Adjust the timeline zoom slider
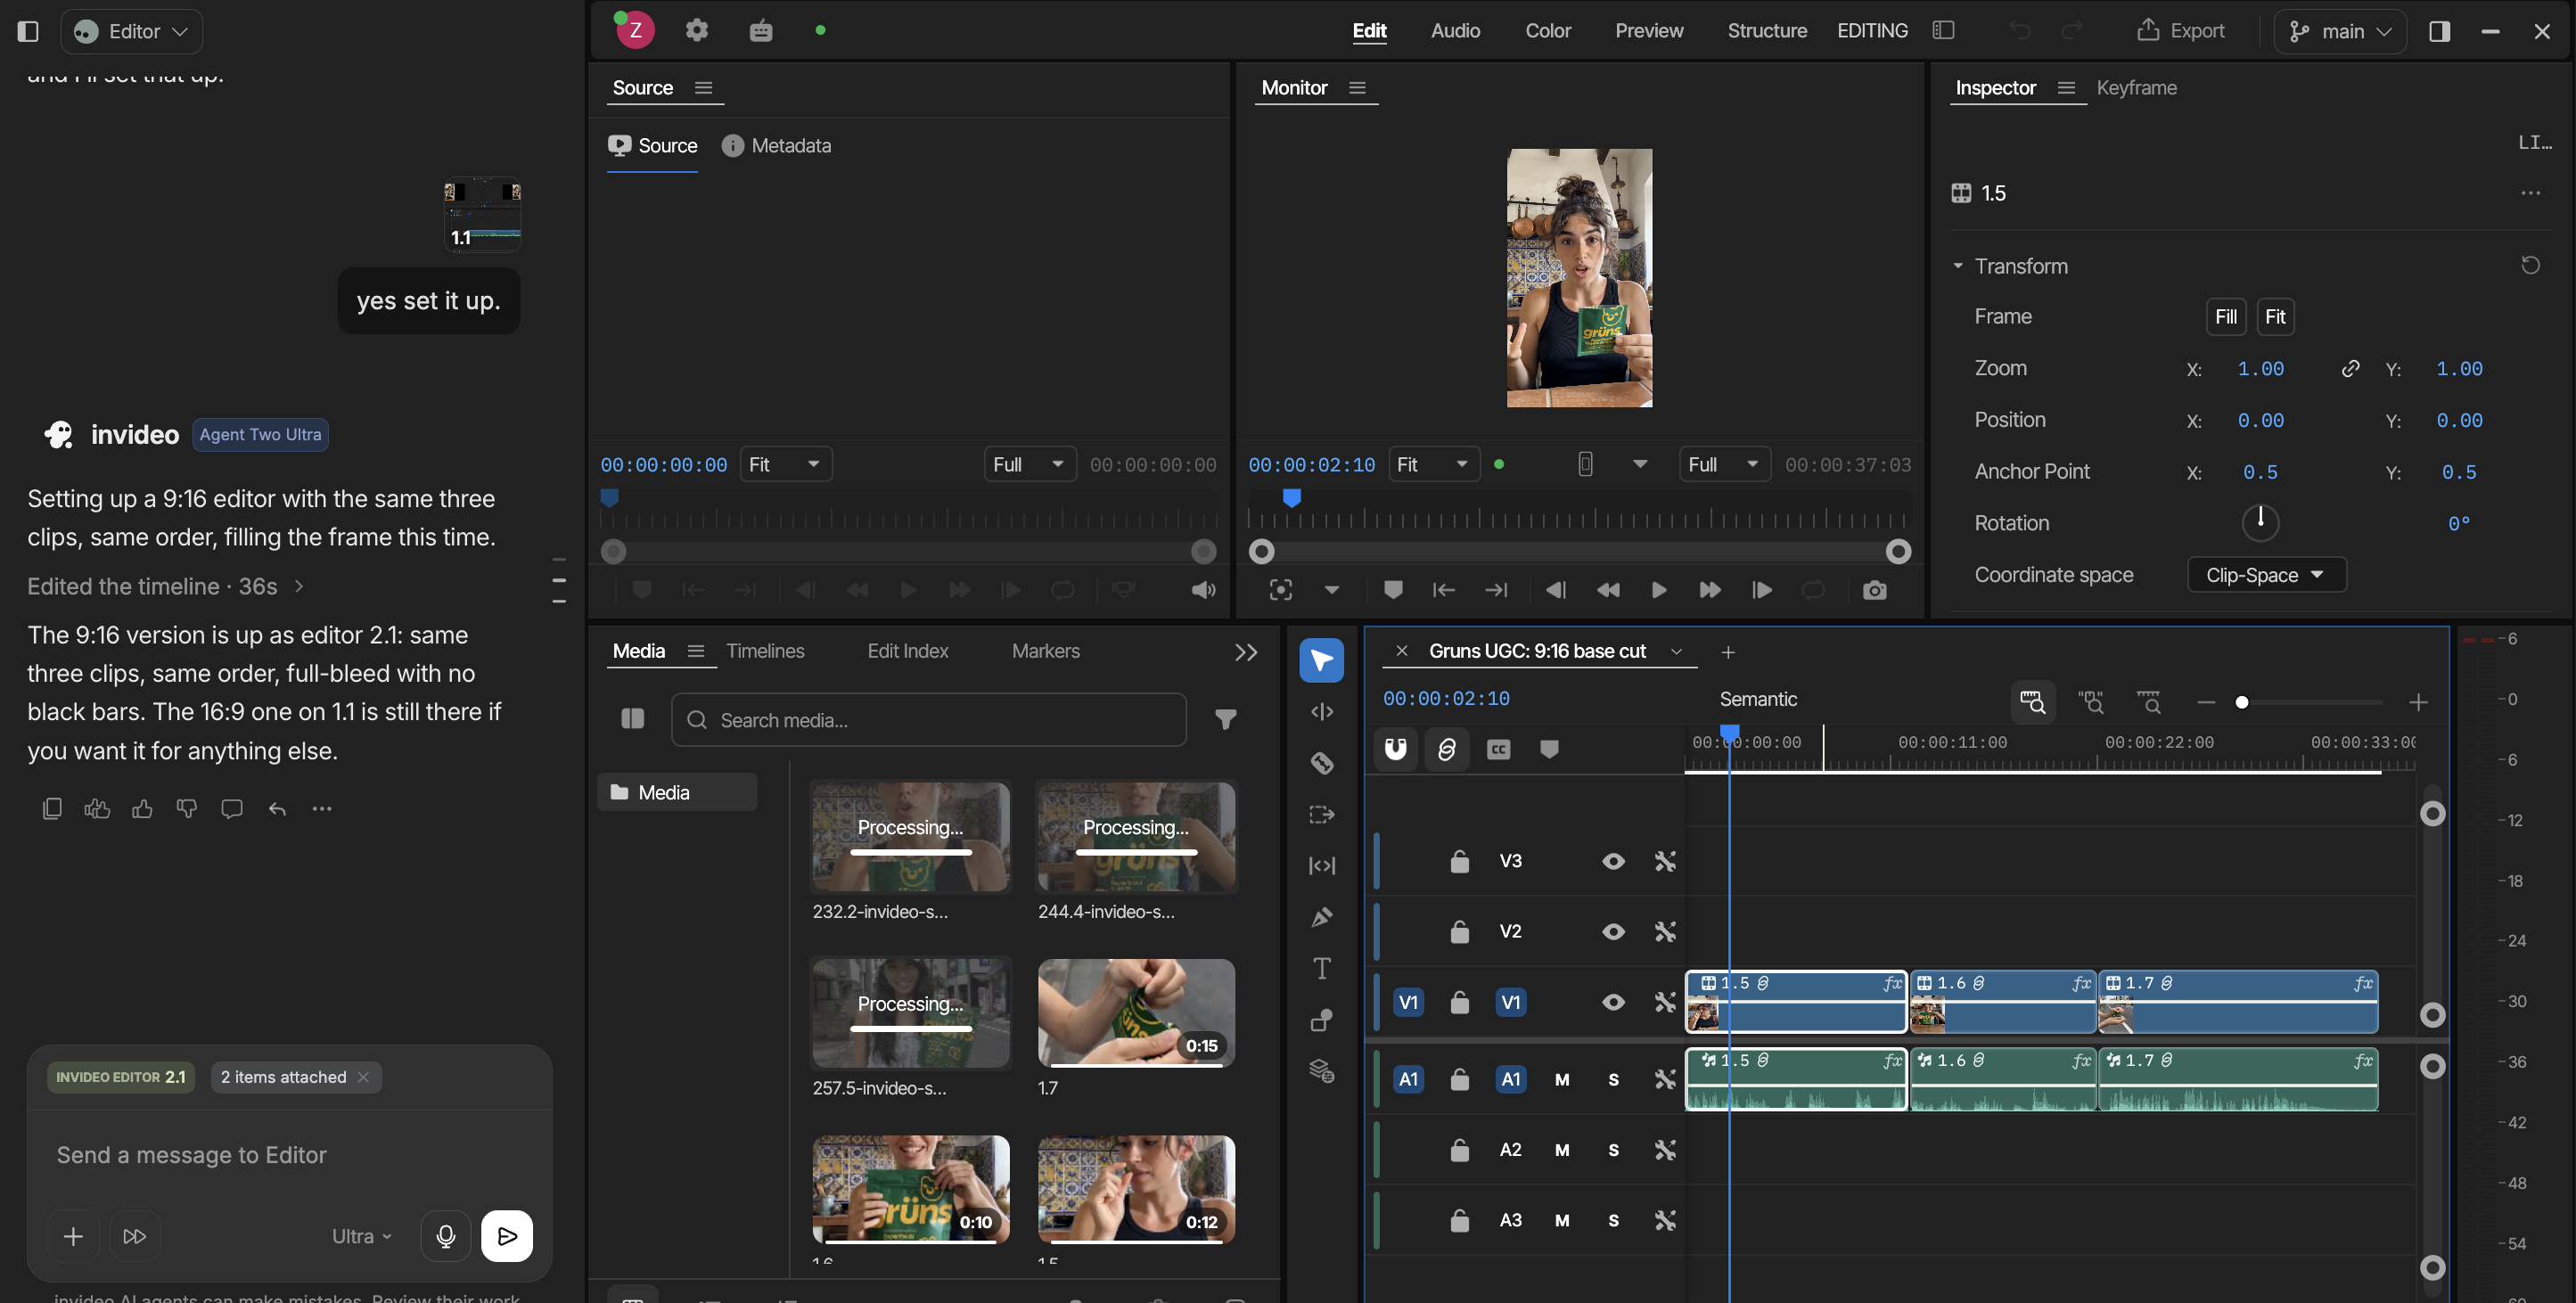Viewport: 2576px width, 1303px height. coord(2241,702)
